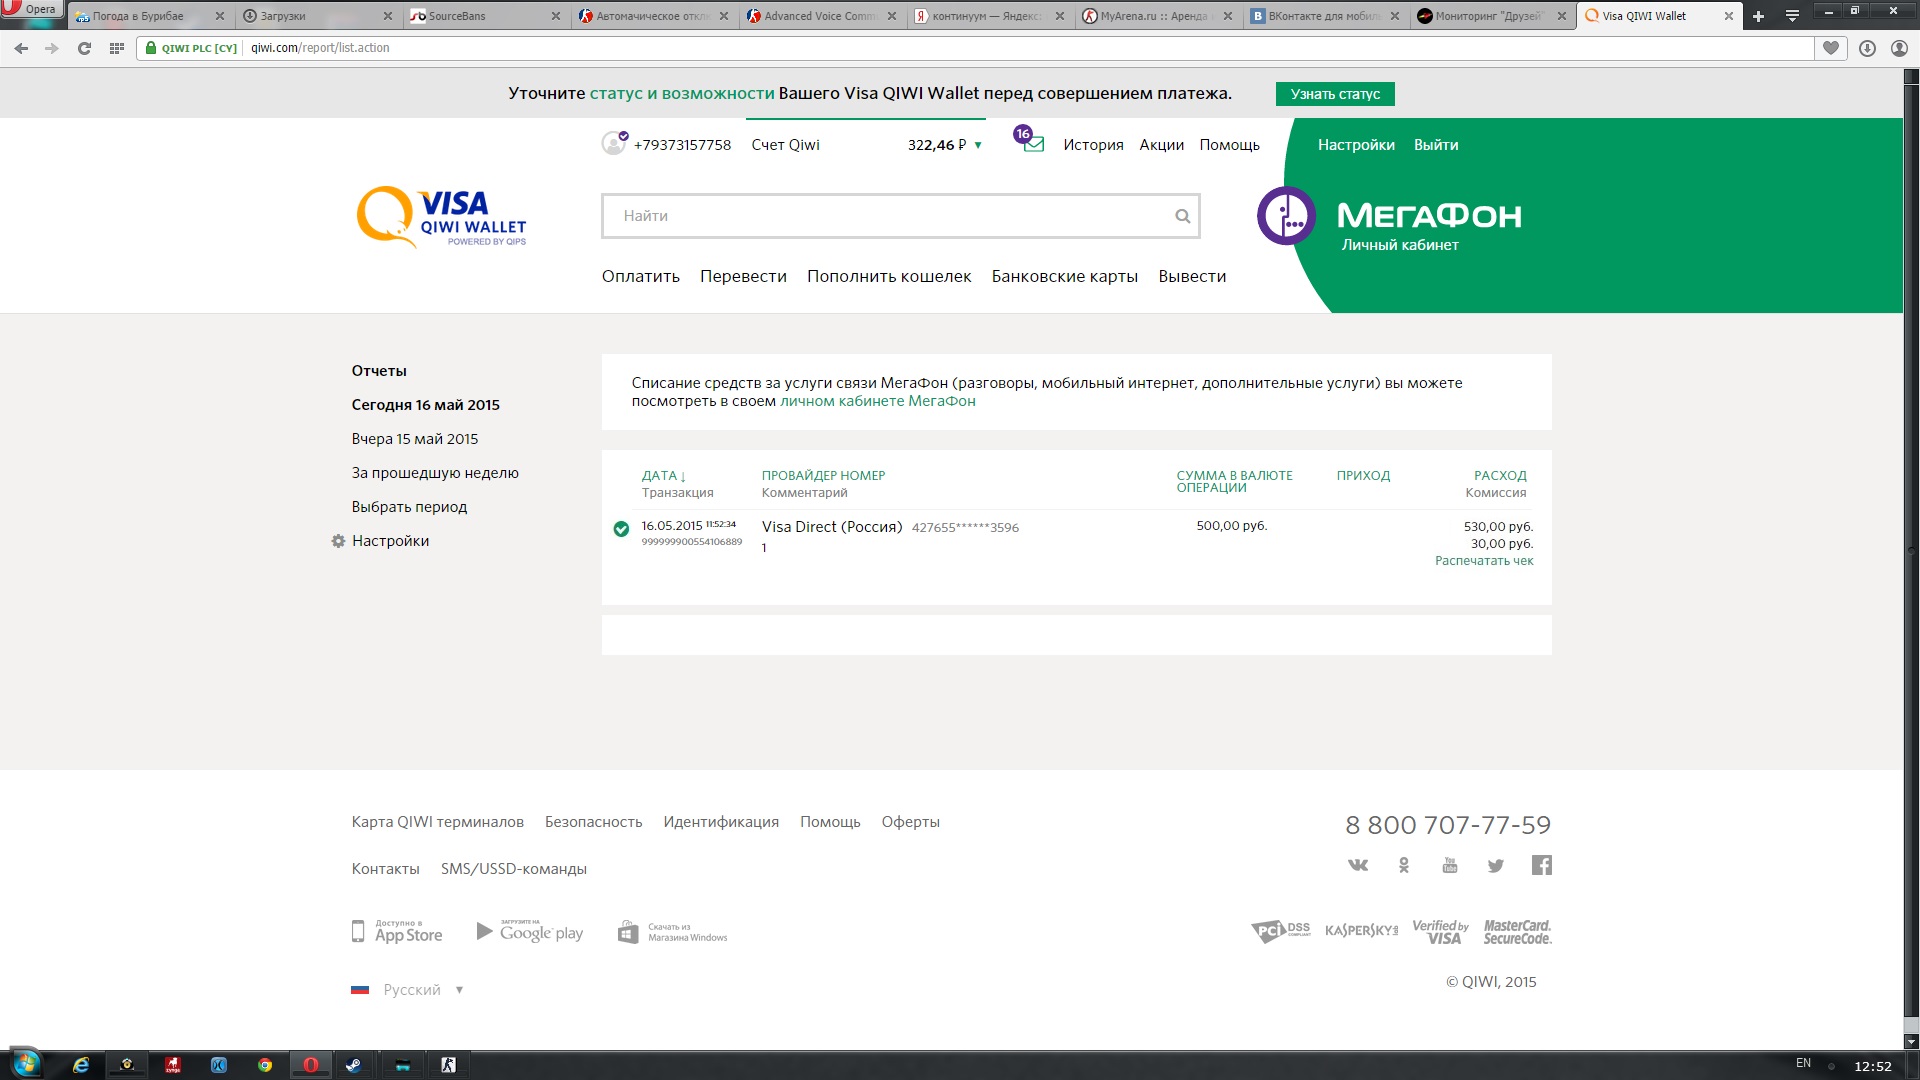Click the search magnifier icon in Найти field
This screenshot has height=1080, width=1920.
pyautogui.click(x=1182, y=216)
